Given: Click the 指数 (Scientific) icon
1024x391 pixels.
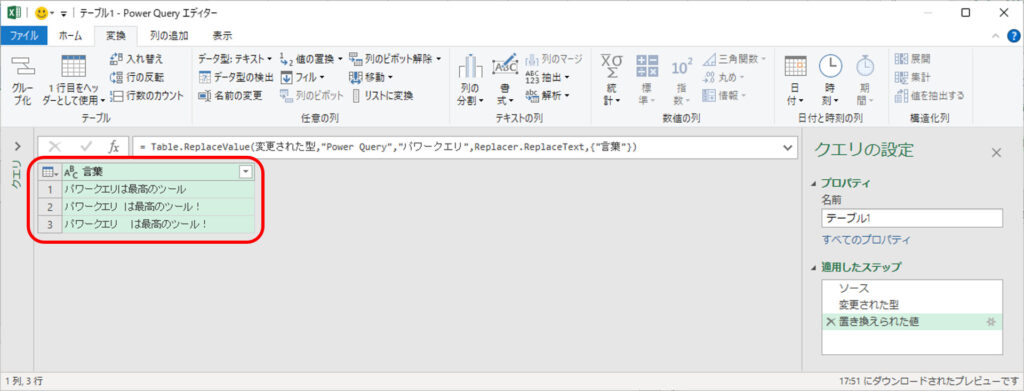Looking at the screenshot, I should 682,66.
